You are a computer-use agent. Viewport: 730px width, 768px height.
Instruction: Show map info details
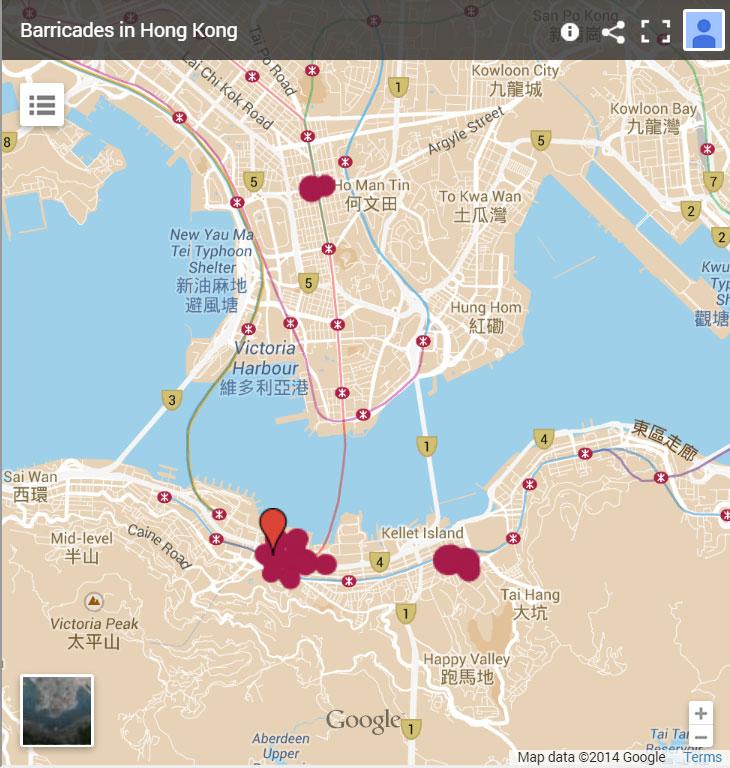pos(569,32)
